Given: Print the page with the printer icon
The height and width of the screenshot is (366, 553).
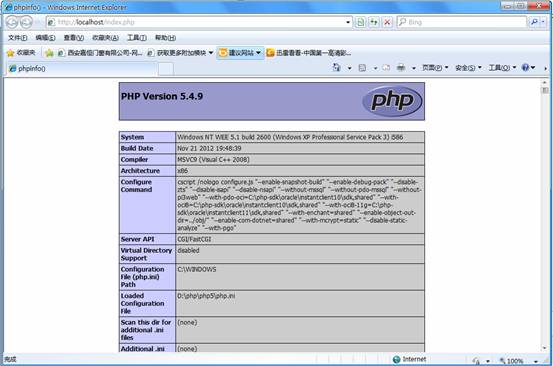Looking at the screenshot, I should [x=401, y=67].
